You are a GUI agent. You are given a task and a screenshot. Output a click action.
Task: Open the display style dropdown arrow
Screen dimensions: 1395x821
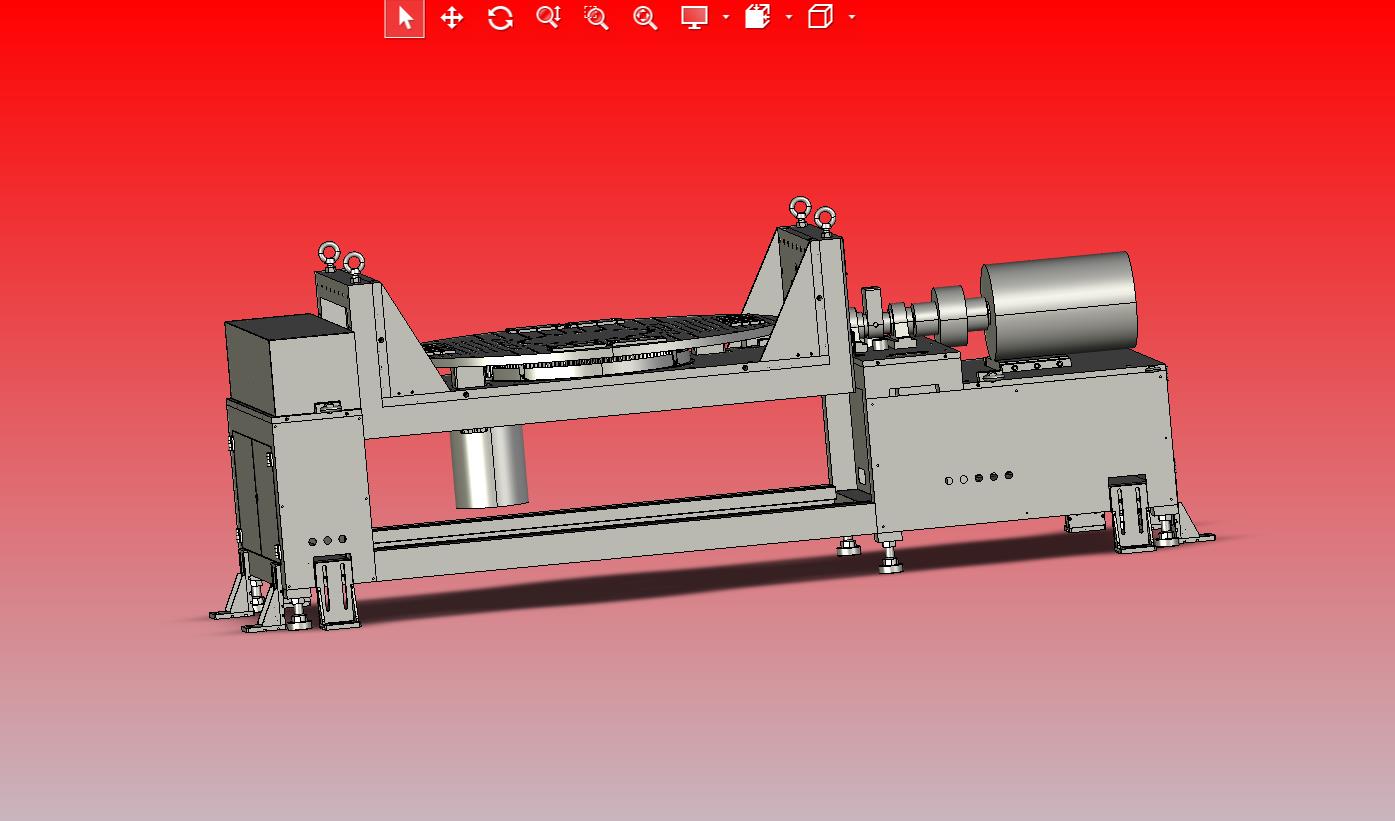(x=725, y=17)
